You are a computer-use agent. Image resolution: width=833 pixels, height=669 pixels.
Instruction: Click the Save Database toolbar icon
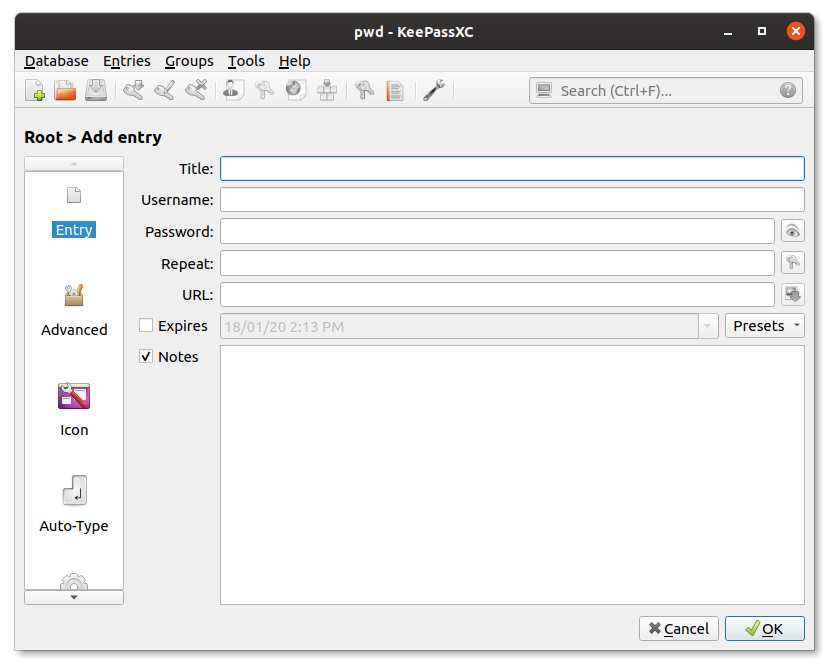click(95, 91)
